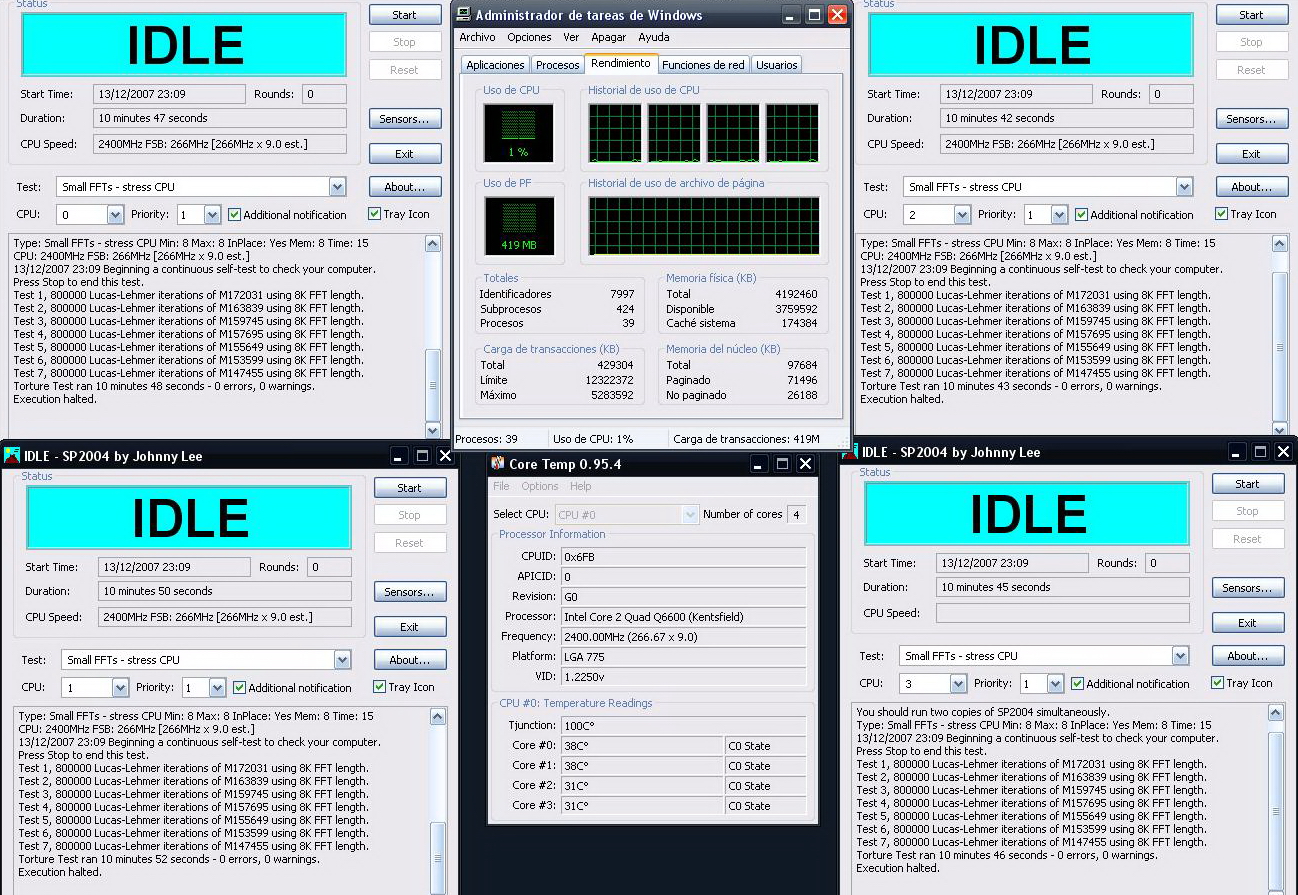Image resolution: width=1298 pixels, height=895 pixels.
Task: Click Exit in the CPU 0 SP2004 window
Action: coord(405,154)
